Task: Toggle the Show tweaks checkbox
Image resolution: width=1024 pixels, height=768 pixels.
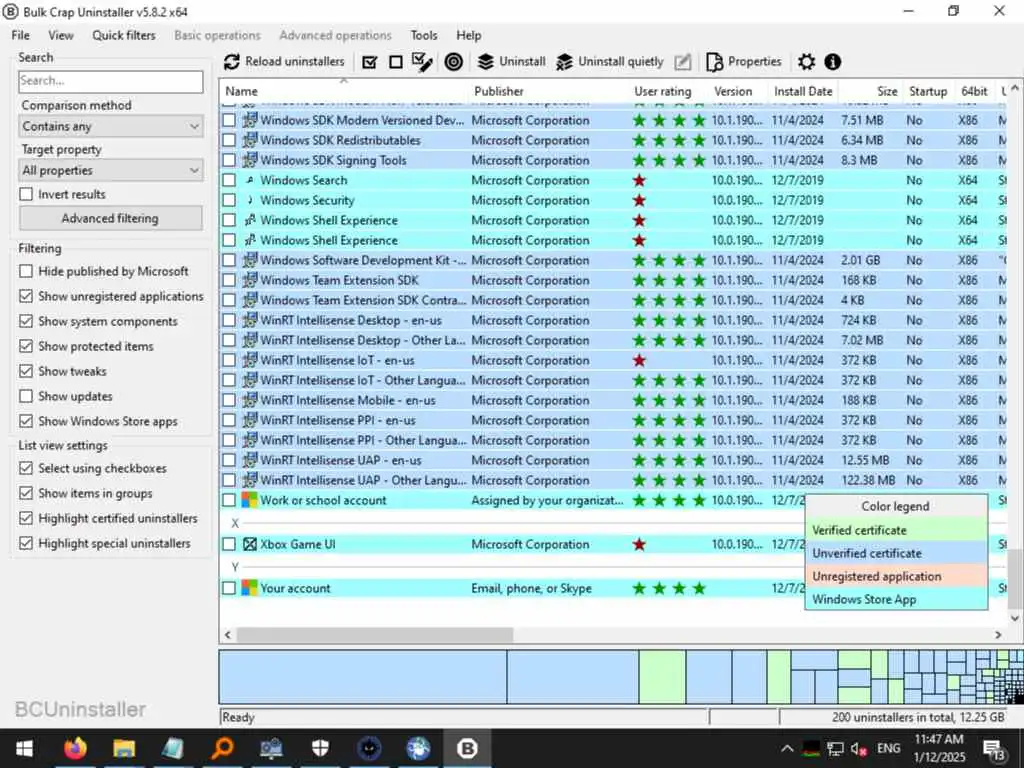Action: pos(26,371)
